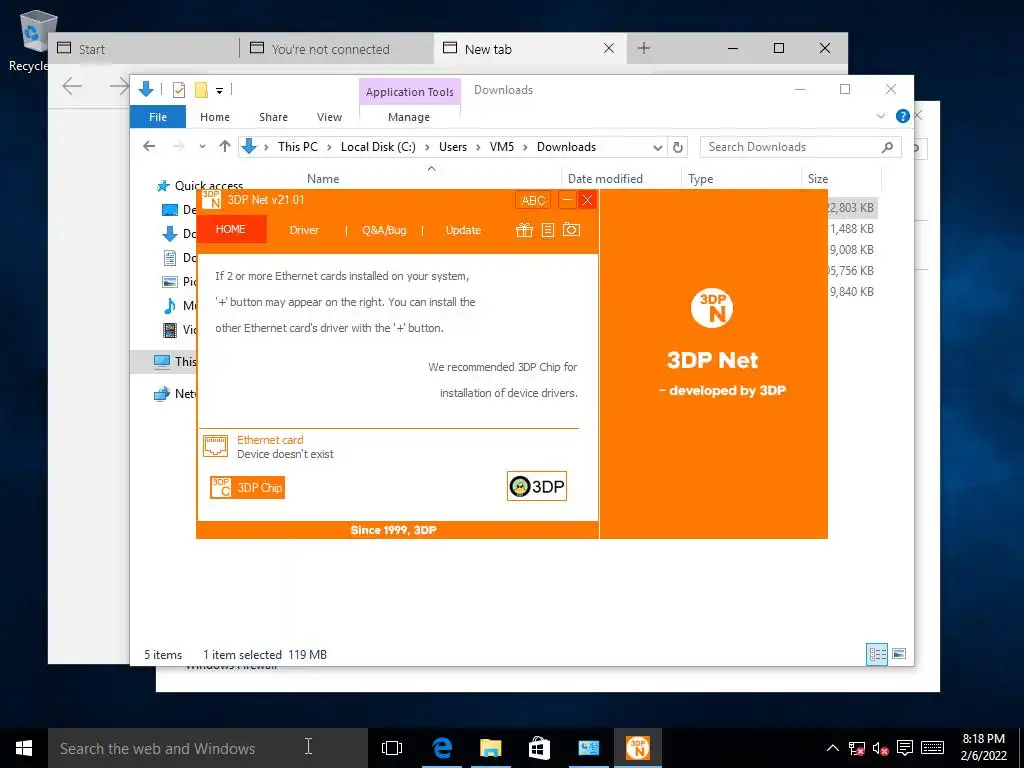Open the Manage tab under Application Tools
This screenshot has height=768, width=1024.
pos(409,117)
